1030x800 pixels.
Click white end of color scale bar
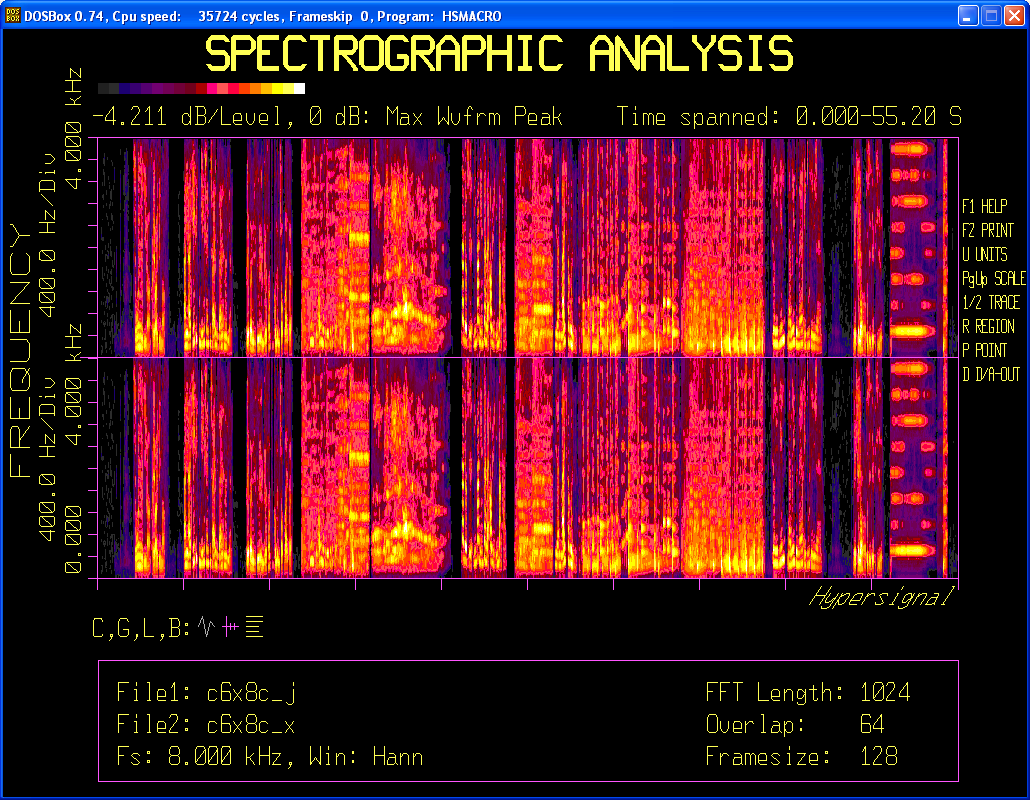coord(299,88)
